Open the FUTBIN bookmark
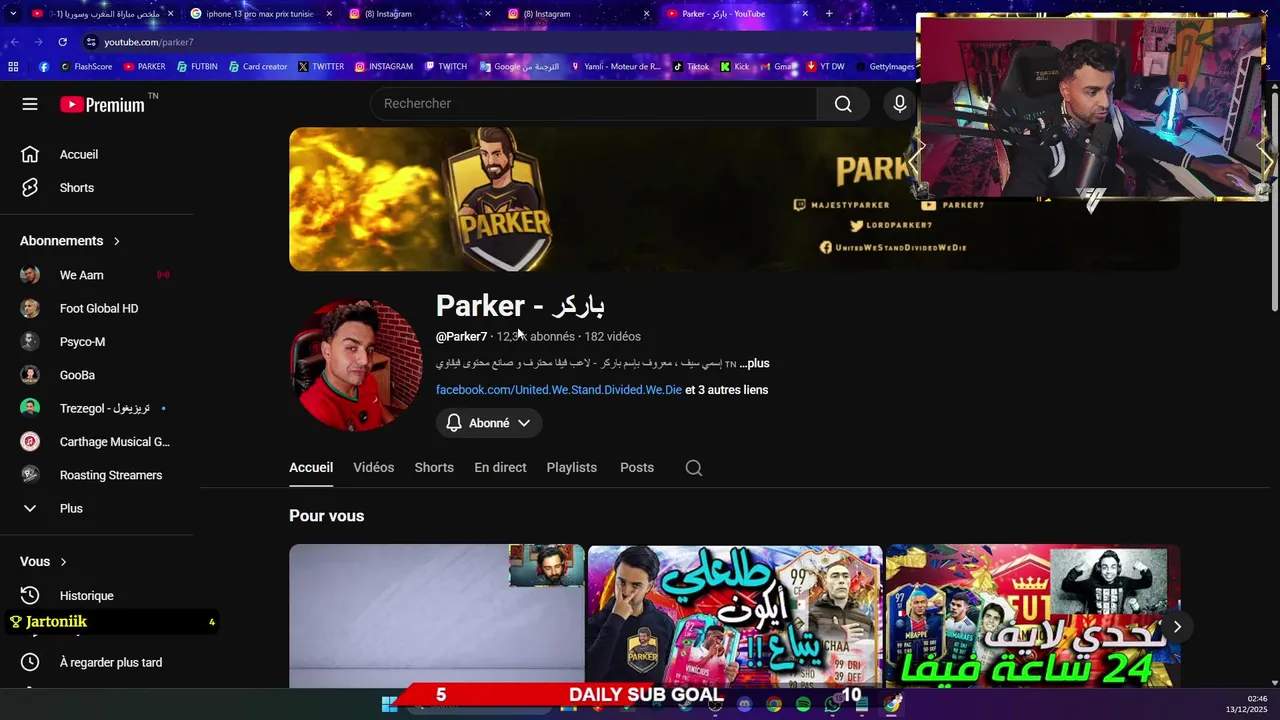This screenshot has width=1280, height=720. tap(197, 67)
